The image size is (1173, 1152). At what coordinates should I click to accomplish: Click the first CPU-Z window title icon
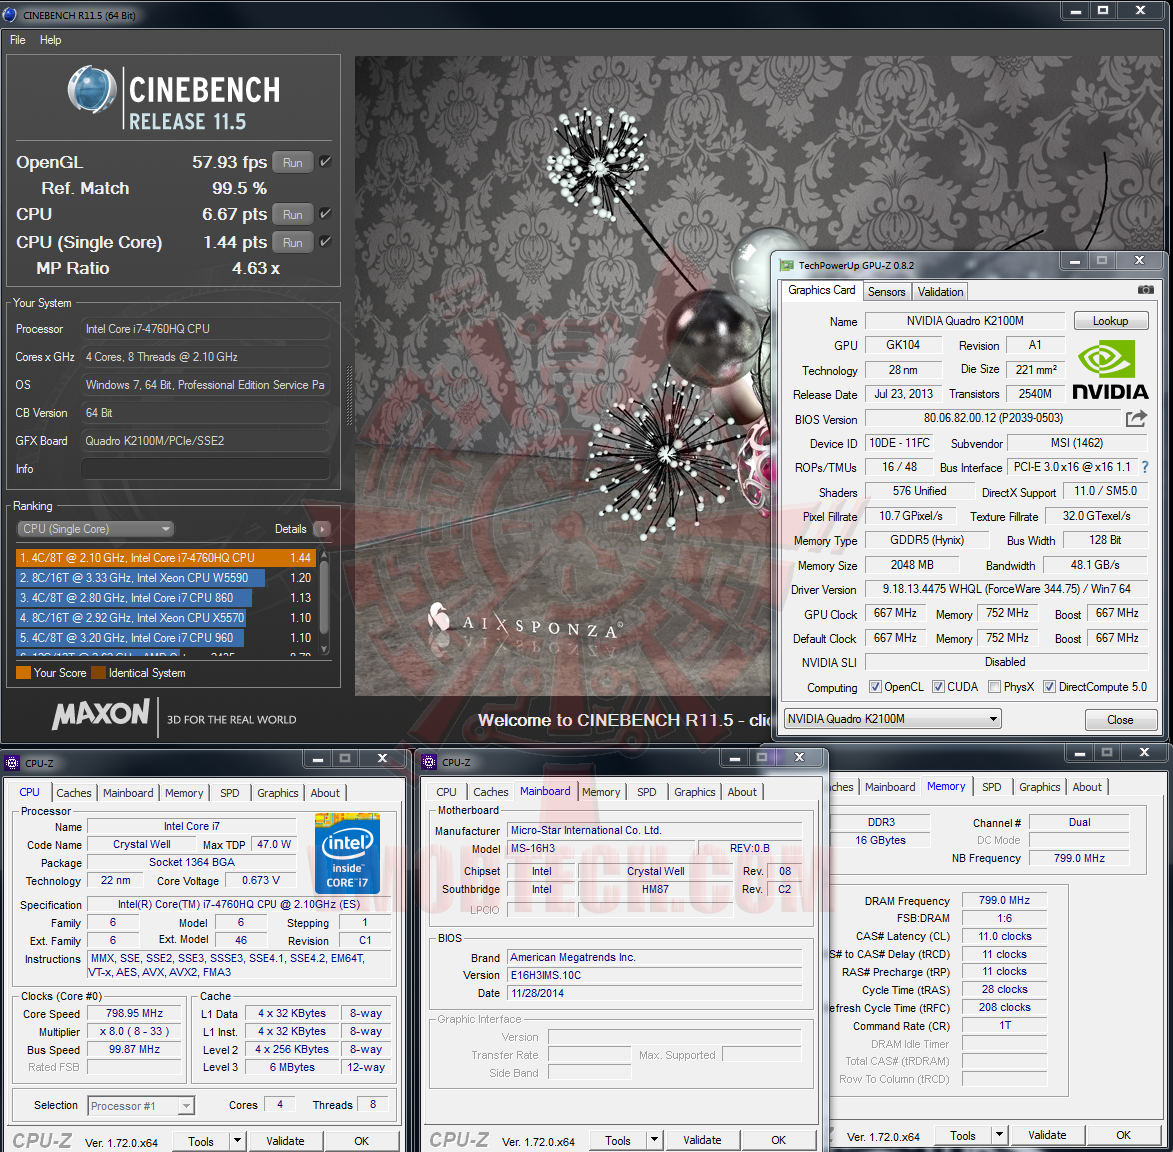[12, 763]
